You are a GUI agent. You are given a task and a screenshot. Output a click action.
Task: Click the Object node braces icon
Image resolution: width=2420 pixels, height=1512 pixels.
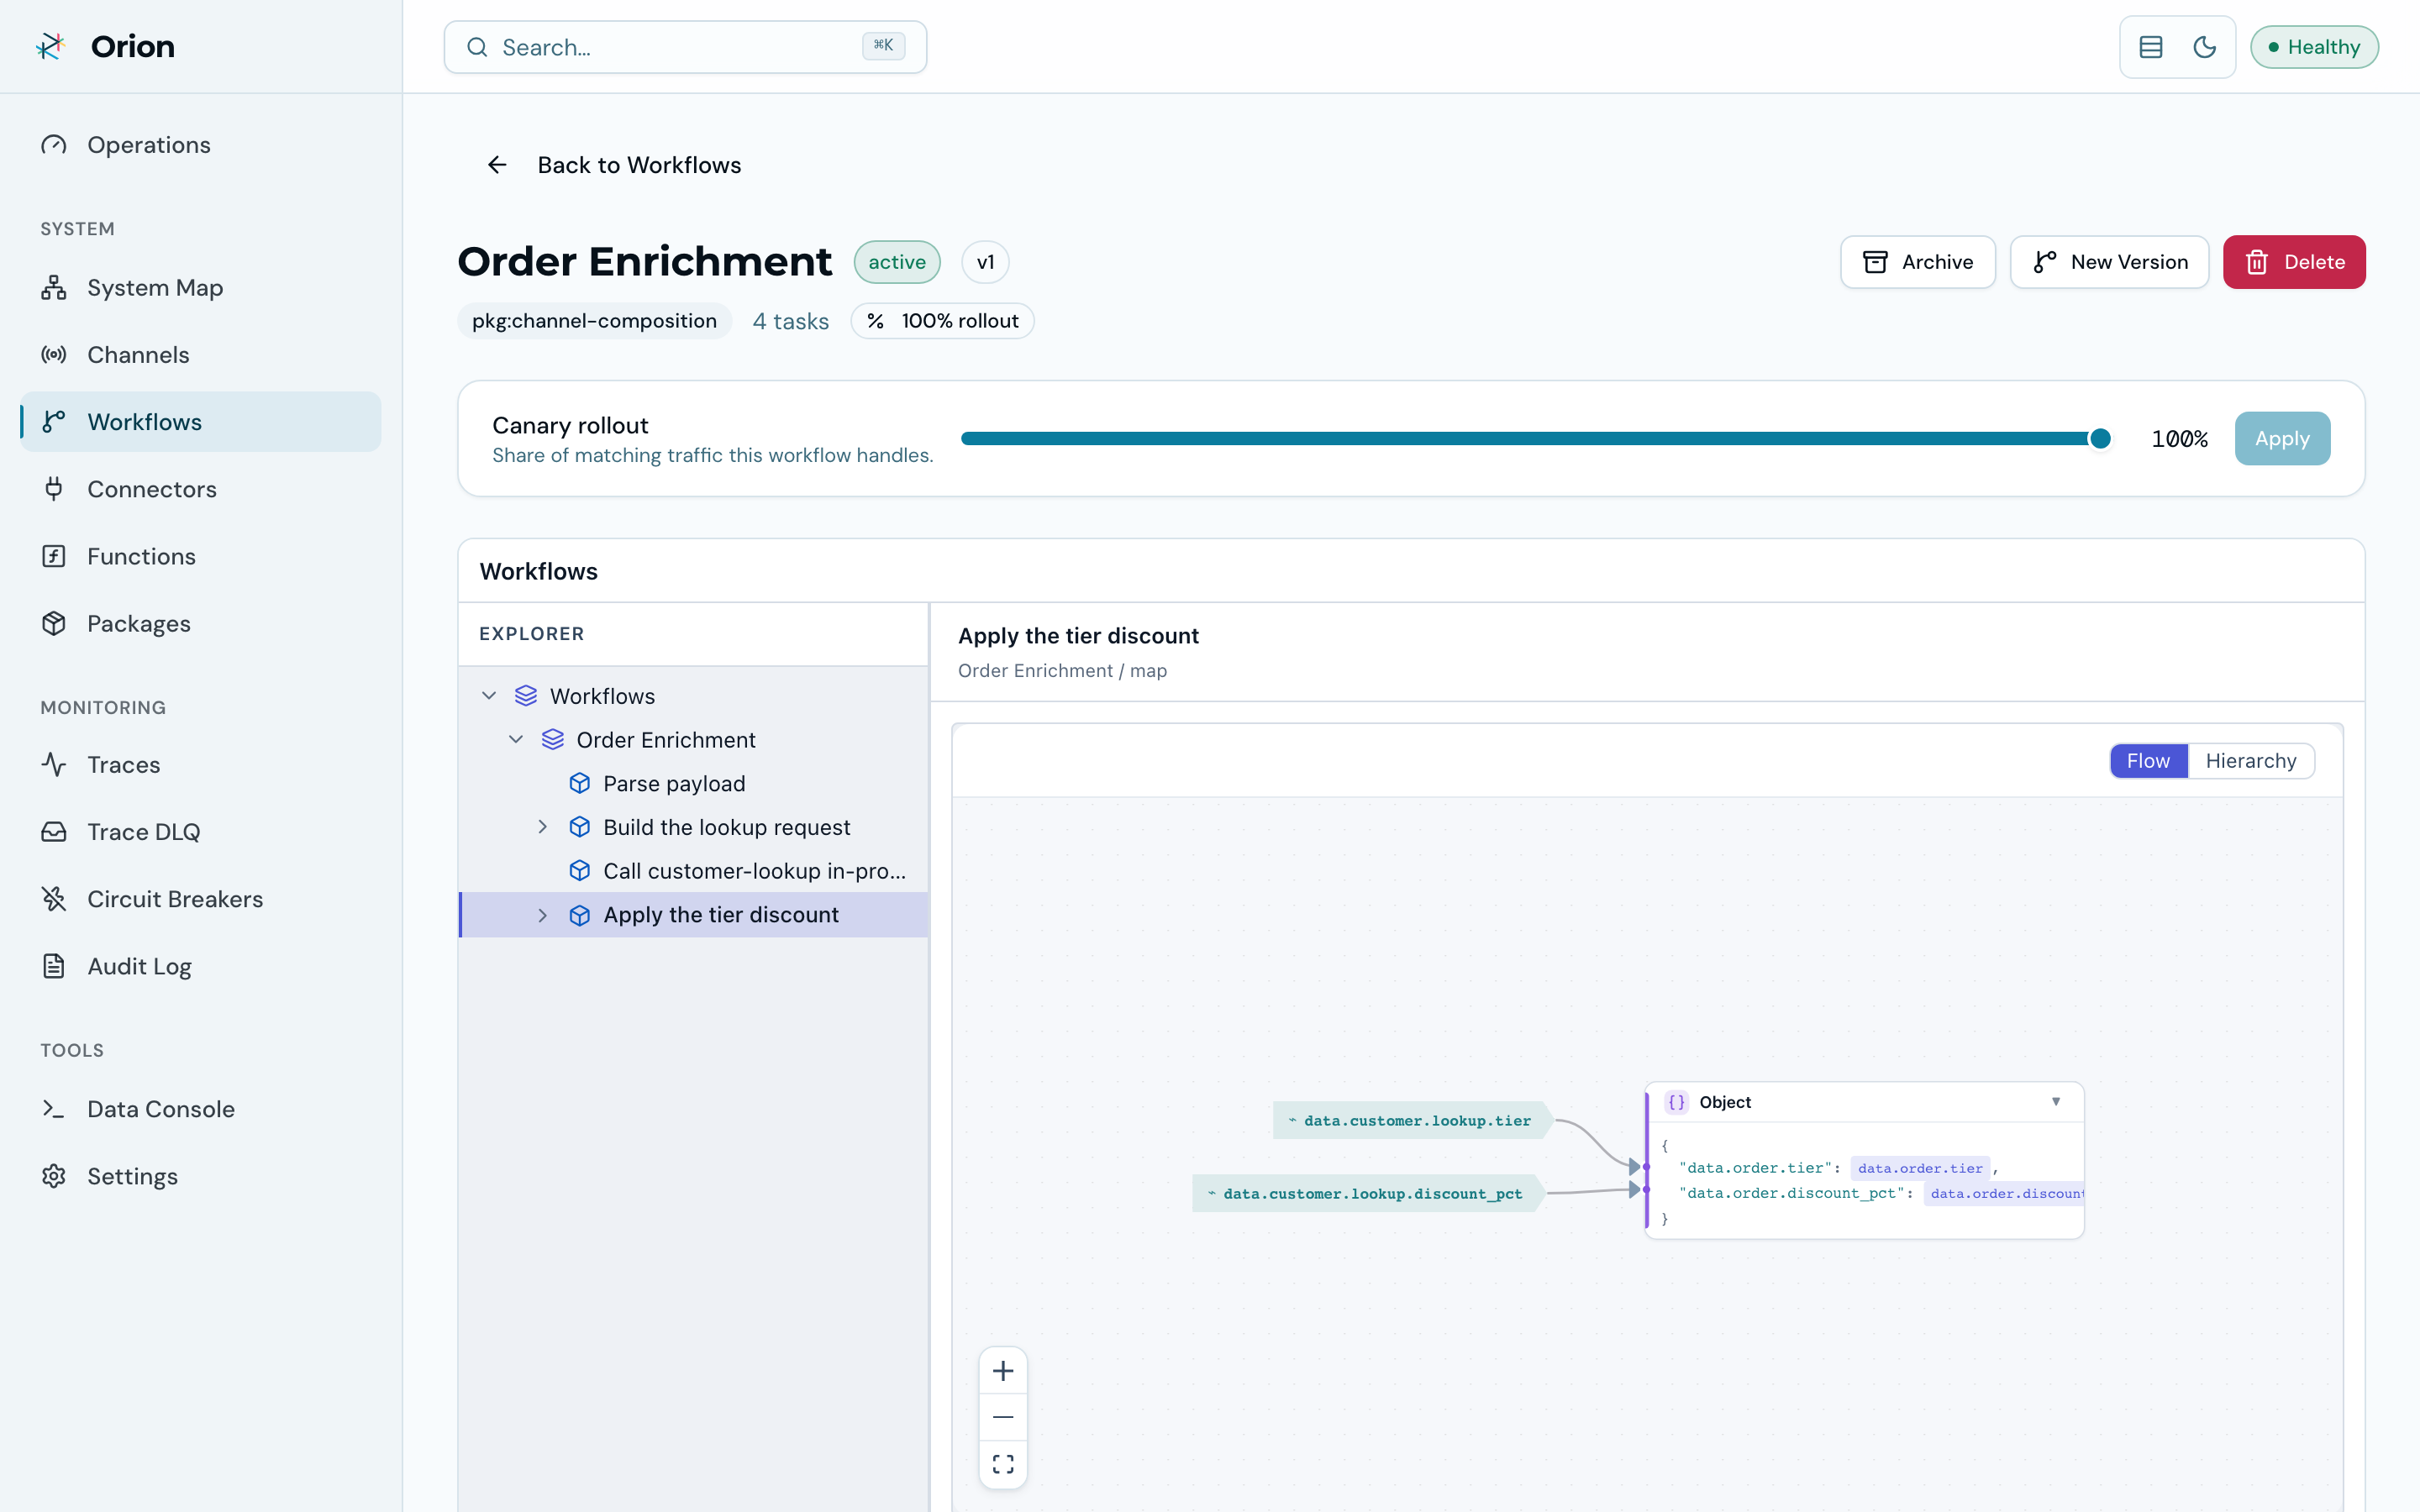[x=1677, y=1102]
